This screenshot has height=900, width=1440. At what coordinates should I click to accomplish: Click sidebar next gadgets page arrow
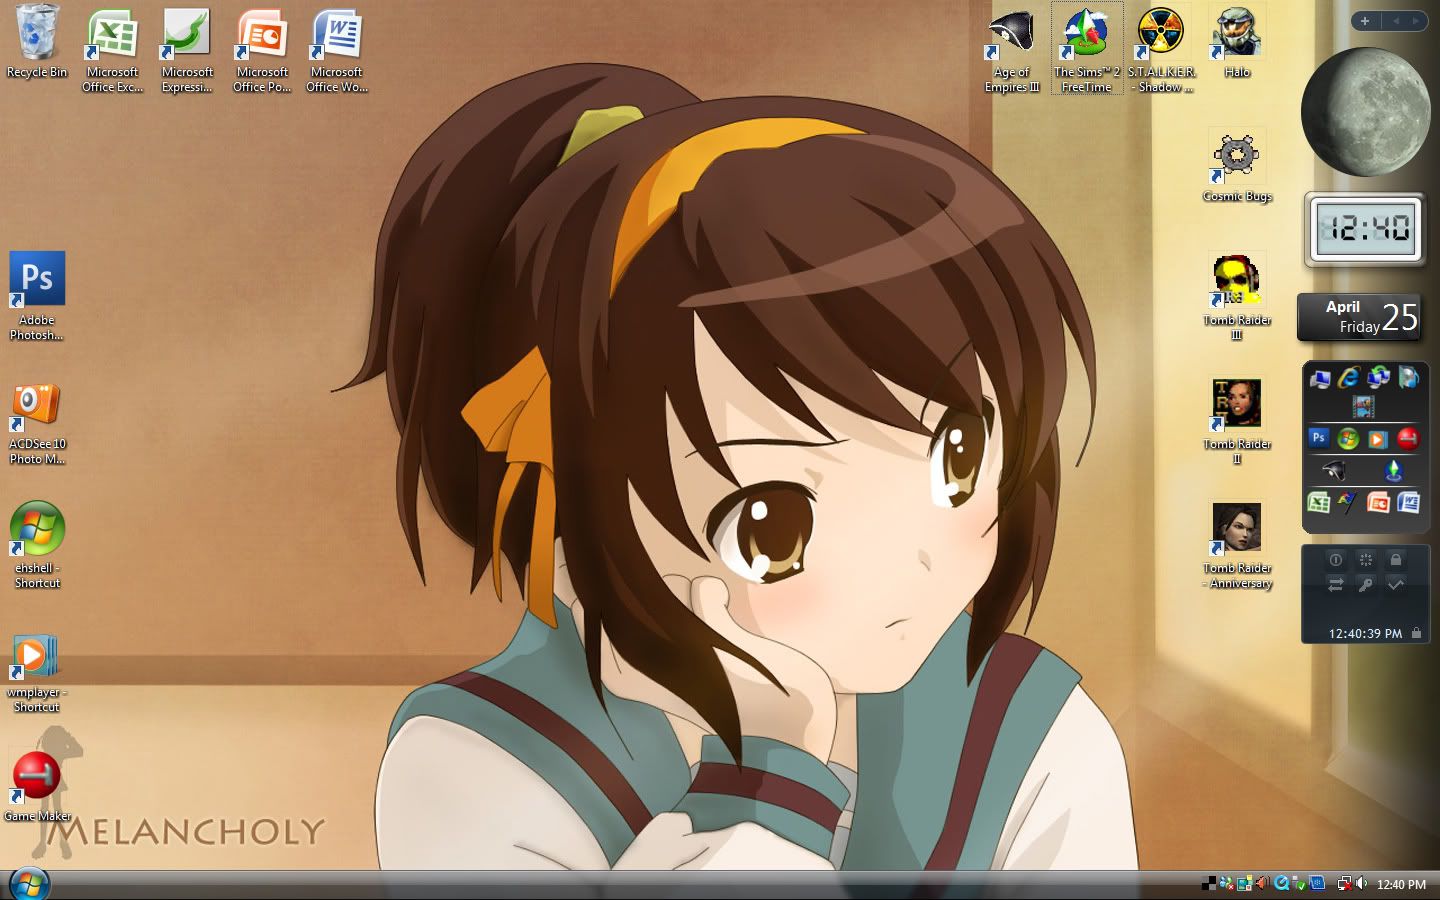(1415, 20)
